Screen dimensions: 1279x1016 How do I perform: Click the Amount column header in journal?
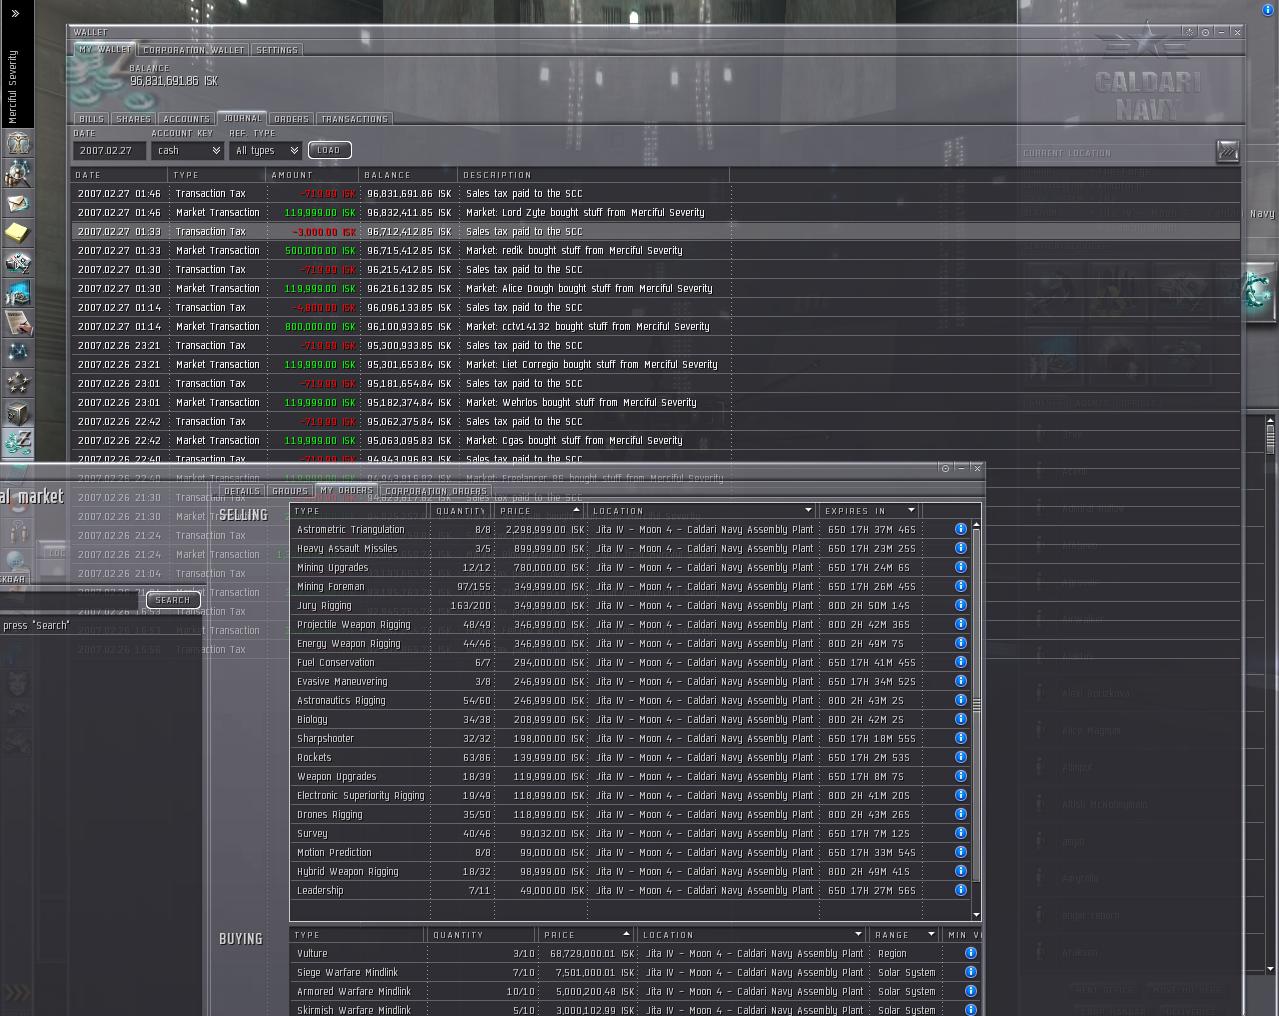[x=312, y=174]
